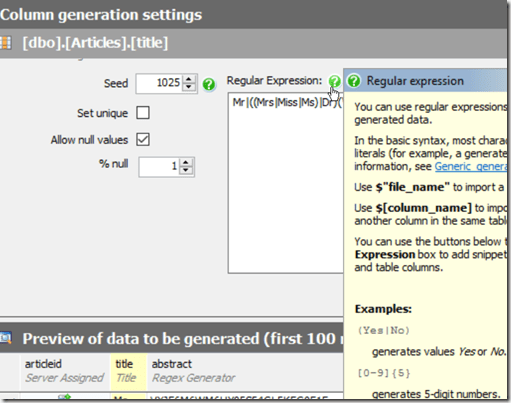Screen dimensions: 511x403
Task: Uncheck the Allow null values checkbox
Action: 143,139
